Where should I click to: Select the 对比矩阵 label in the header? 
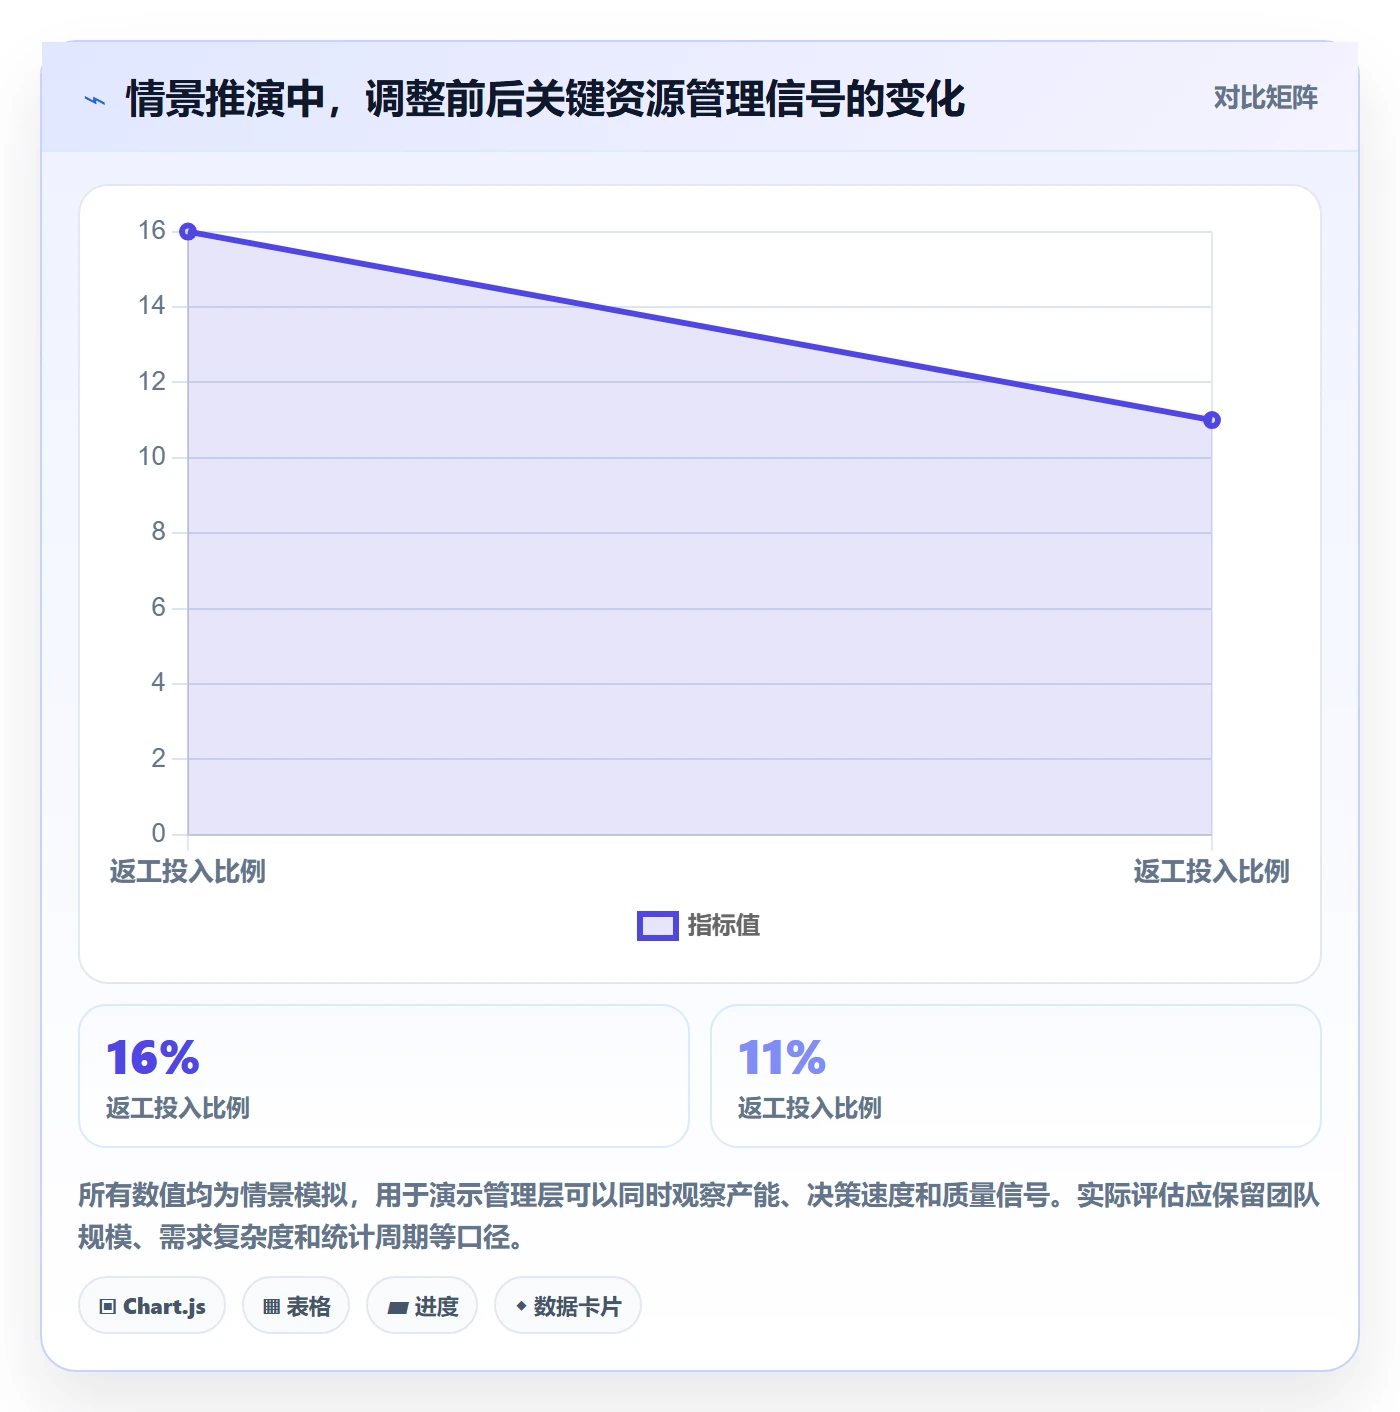click(1265, 98)
